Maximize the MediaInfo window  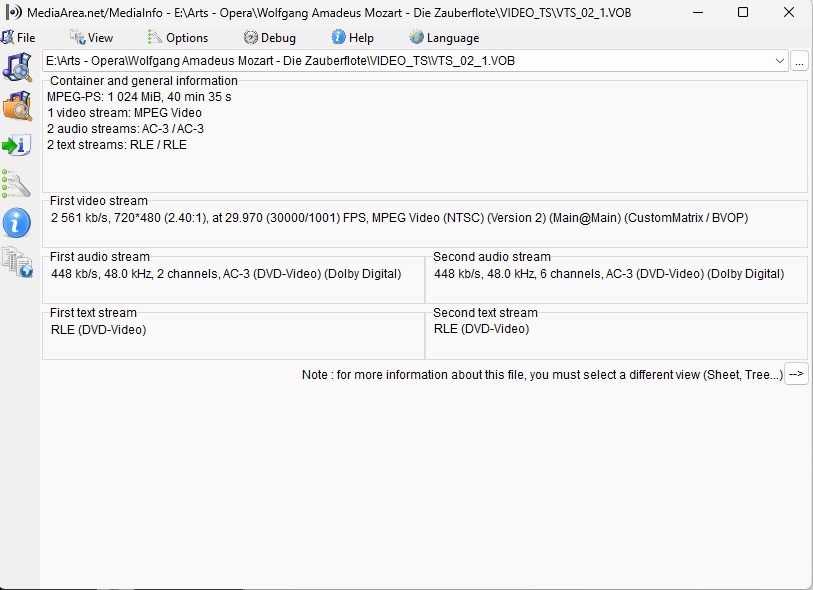point(743,12)
